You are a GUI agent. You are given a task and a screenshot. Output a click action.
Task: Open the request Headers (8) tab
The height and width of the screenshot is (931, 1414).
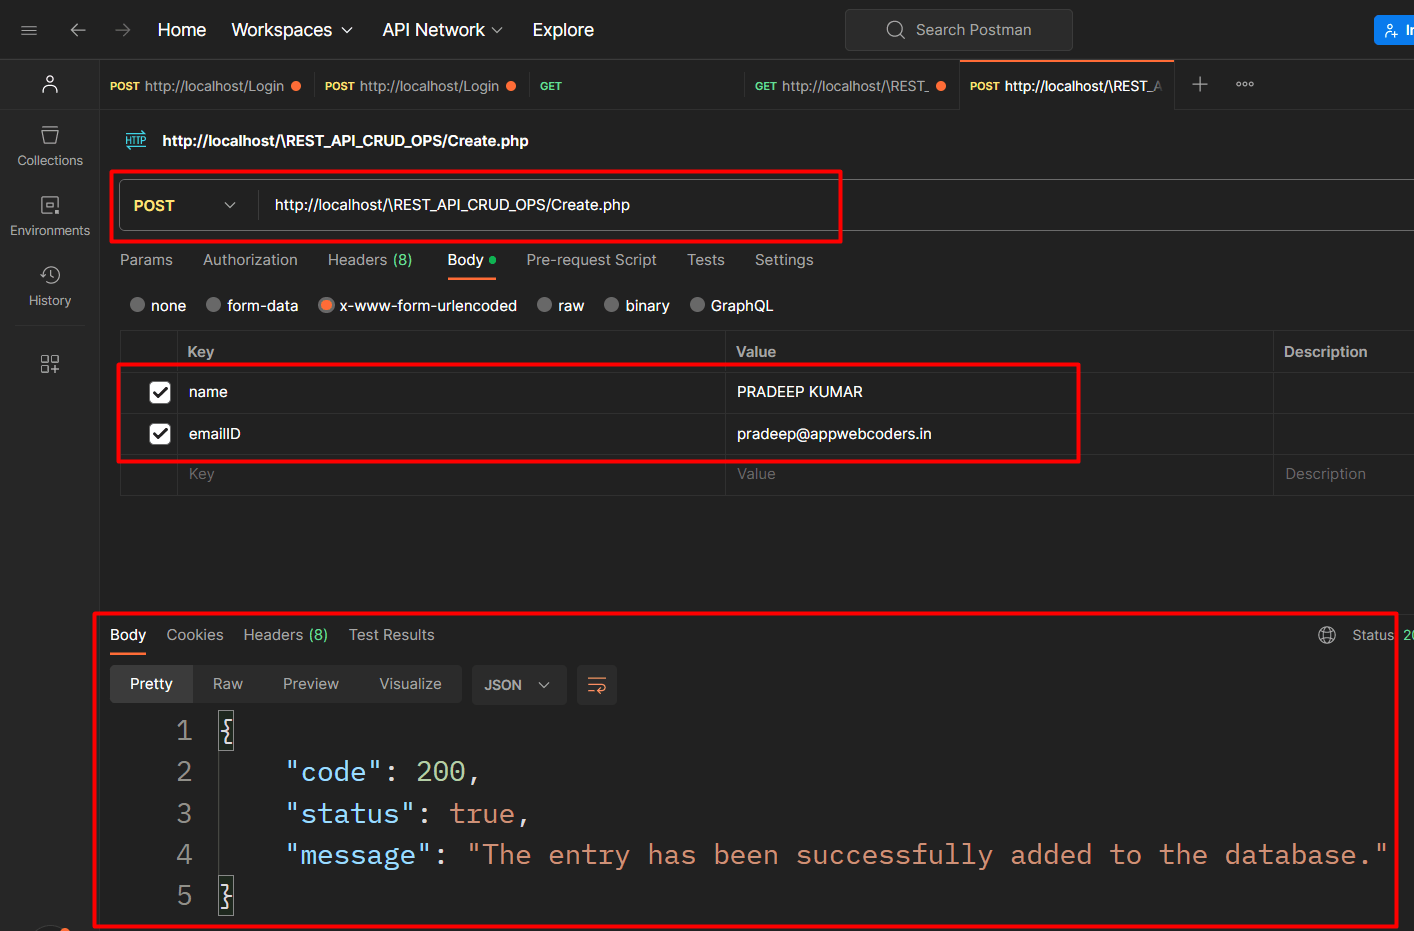(x=370, y=260)
